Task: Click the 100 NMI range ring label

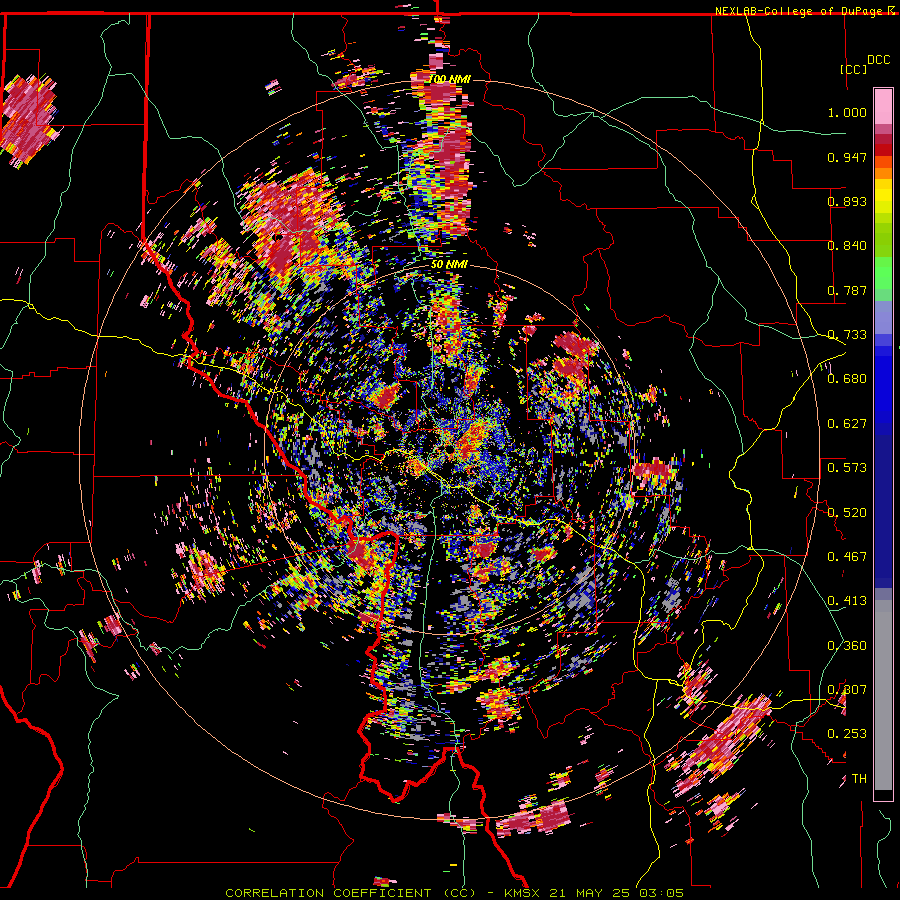Action: pyautogui.click(x=449, y=79)
